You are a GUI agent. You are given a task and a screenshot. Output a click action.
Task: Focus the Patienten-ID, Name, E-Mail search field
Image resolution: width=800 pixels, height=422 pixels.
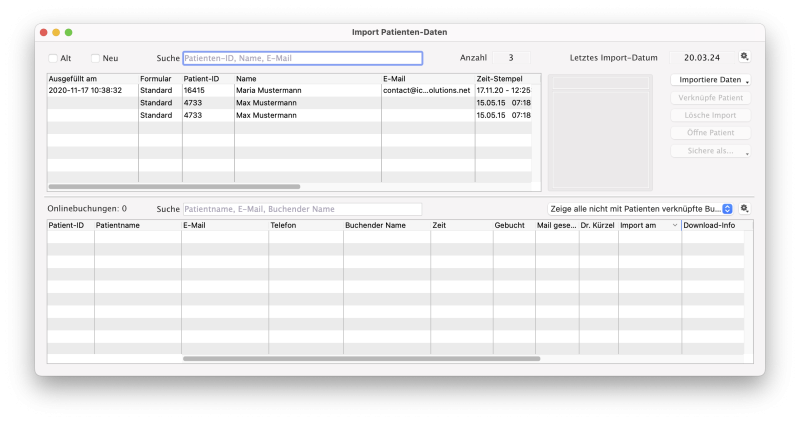tap(302, 58)
